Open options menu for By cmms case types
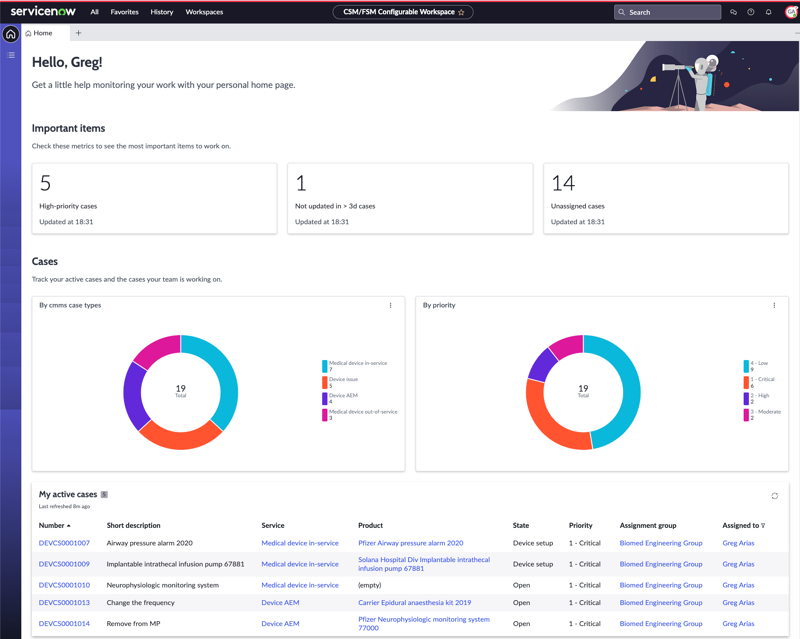The image size is (800, 639). [x=390, y=305]
